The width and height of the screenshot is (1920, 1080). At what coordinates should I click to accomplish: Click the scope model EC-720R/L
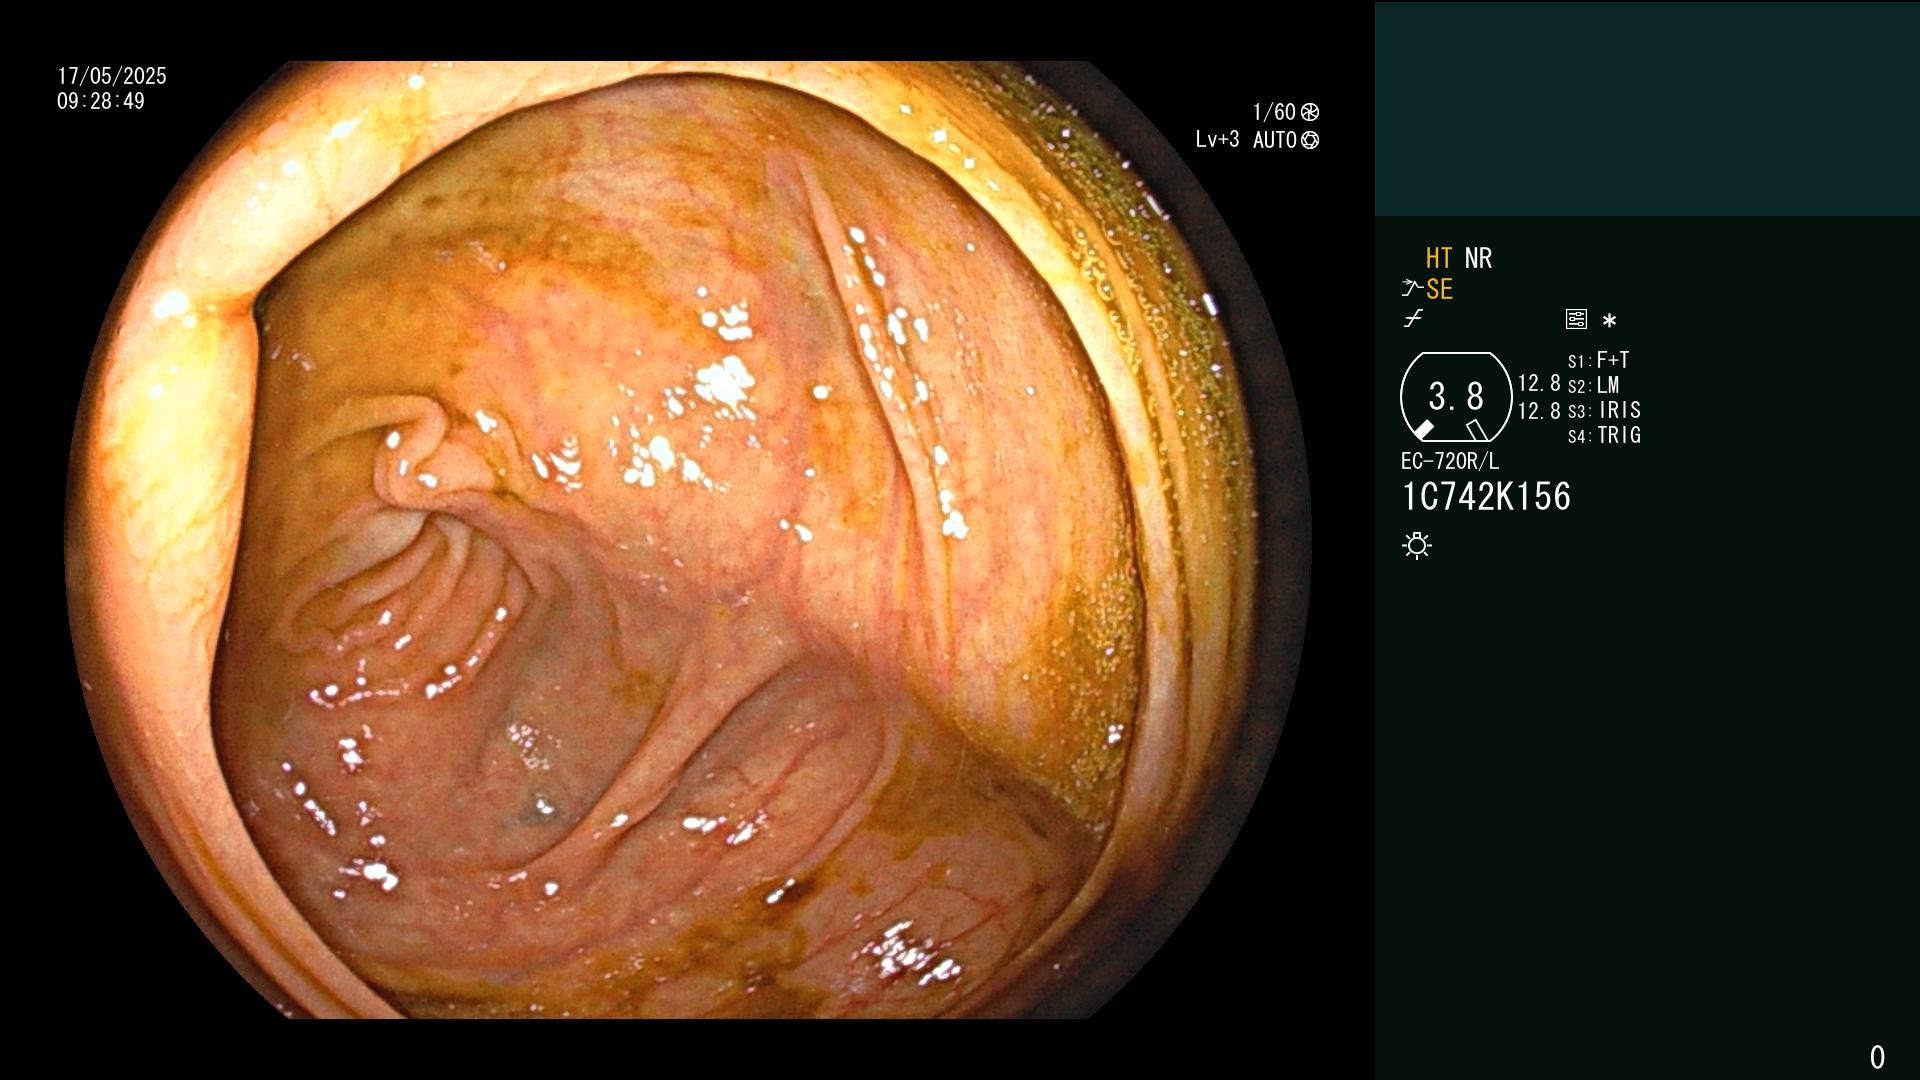[x=1450, y=461]
